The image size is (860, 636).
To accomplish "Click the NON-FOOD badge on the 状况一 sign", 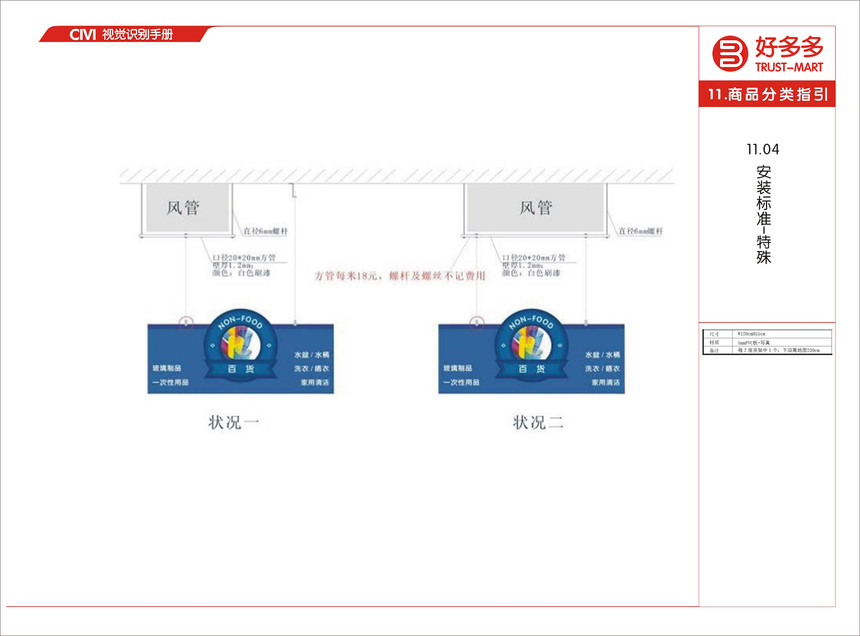I will coord(241,345).
